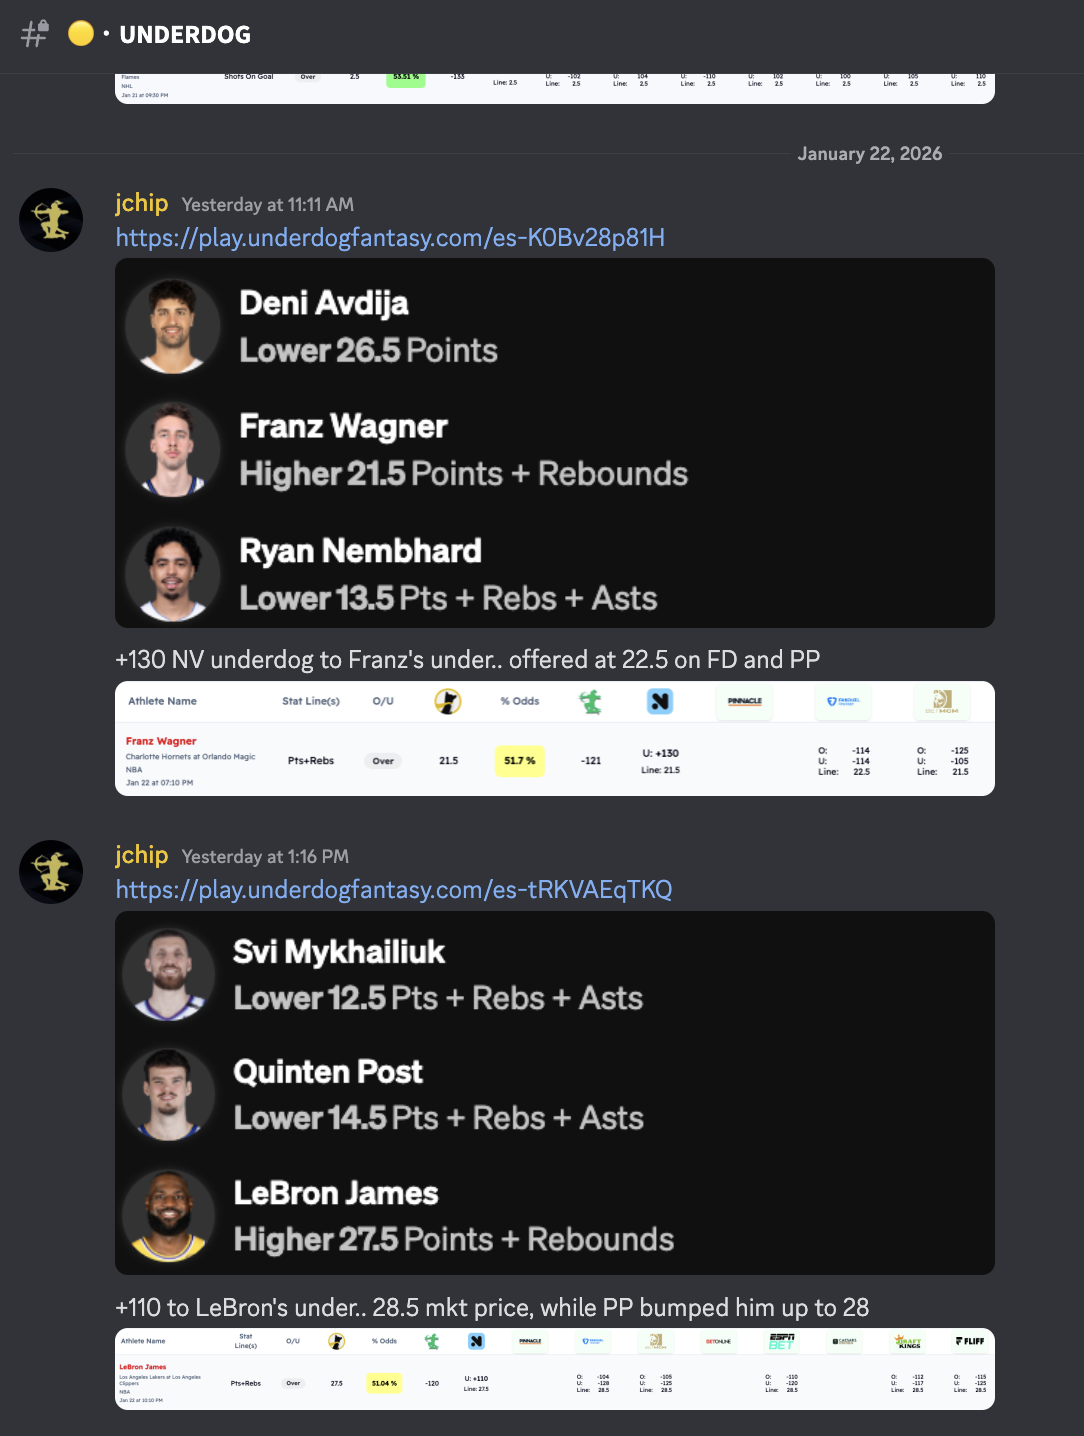The image size is (1084, 1436).
Task: Click Franz Wagner's player headshot
Action: (173, 449)
